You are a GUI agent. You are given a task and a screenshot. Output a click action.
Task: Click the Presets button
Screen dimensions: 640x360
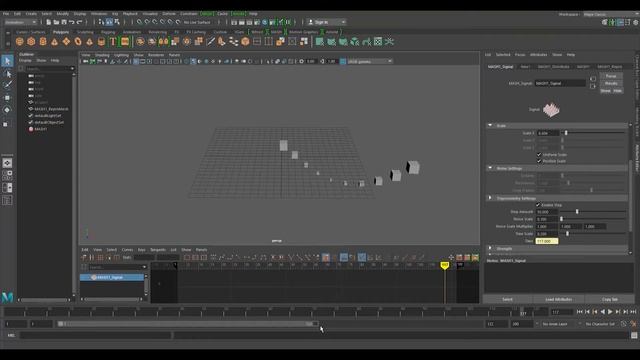[x=611, y=83]
